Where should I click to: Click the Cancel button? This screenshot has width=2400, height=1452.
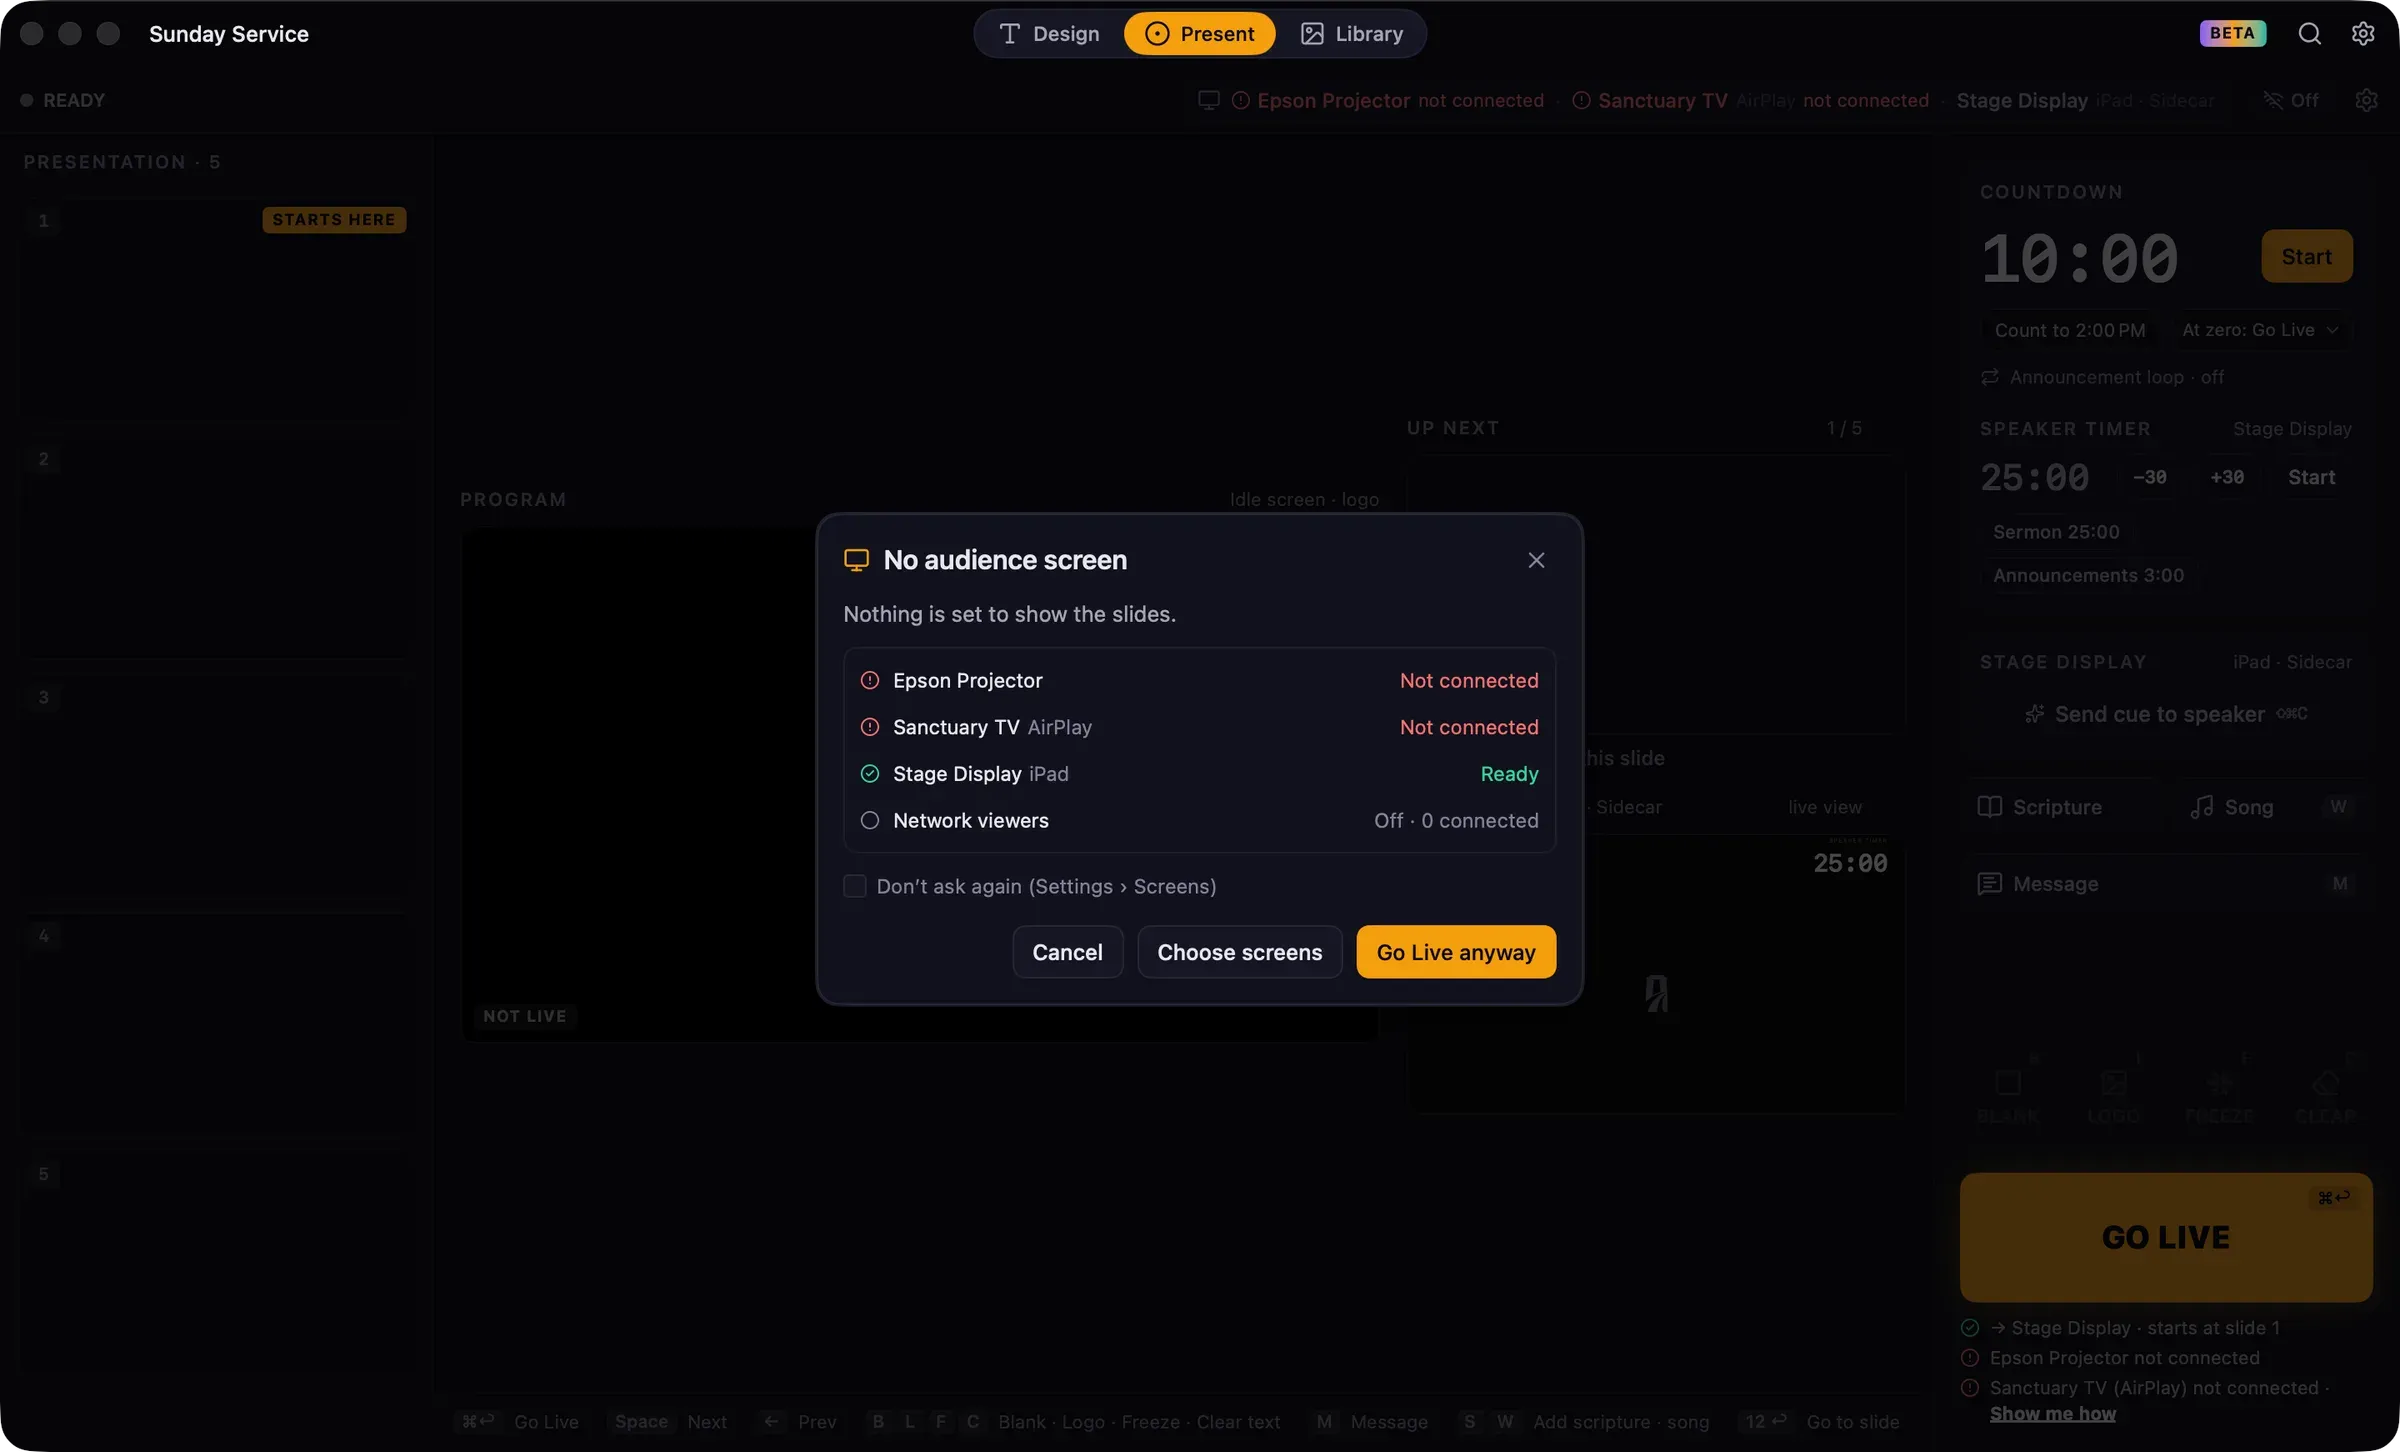click(x=1067, y=952)
